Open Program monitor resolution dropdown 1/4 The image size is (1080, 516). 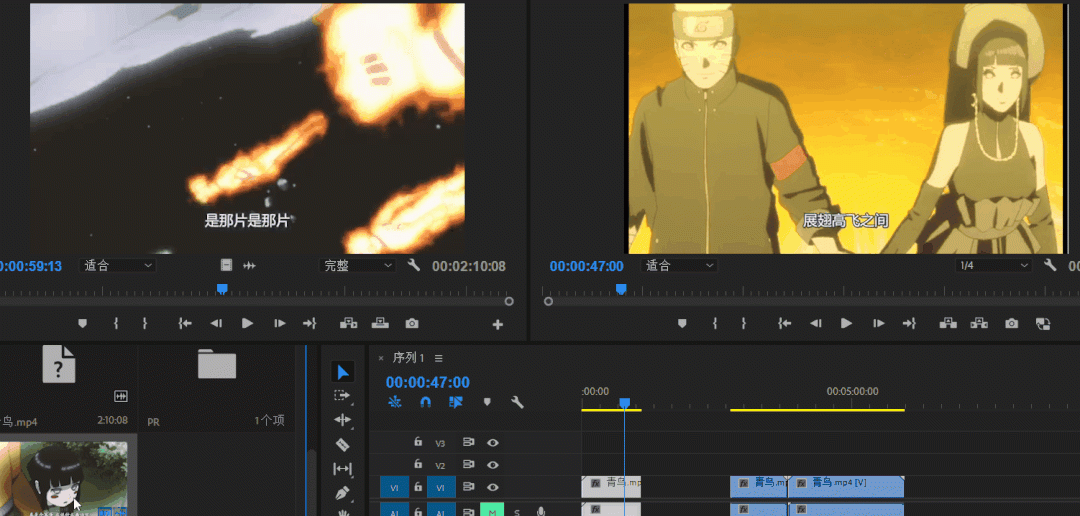994,265
